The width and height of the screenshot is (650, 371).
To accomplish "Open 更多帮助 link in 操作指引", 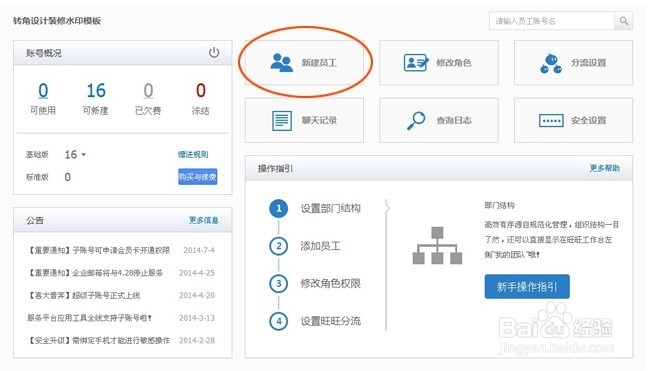I will click(604, 168).
